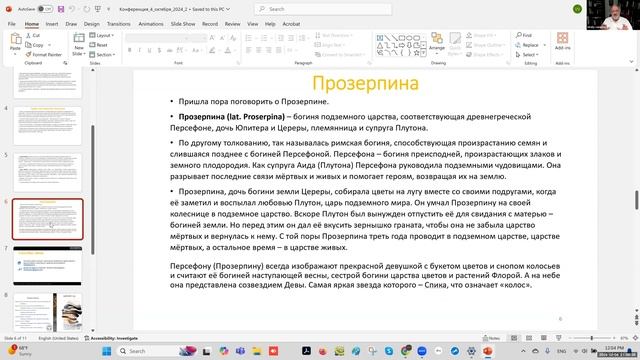
Task: Open the Replace dropdown arrow
Action: (544, 45)
